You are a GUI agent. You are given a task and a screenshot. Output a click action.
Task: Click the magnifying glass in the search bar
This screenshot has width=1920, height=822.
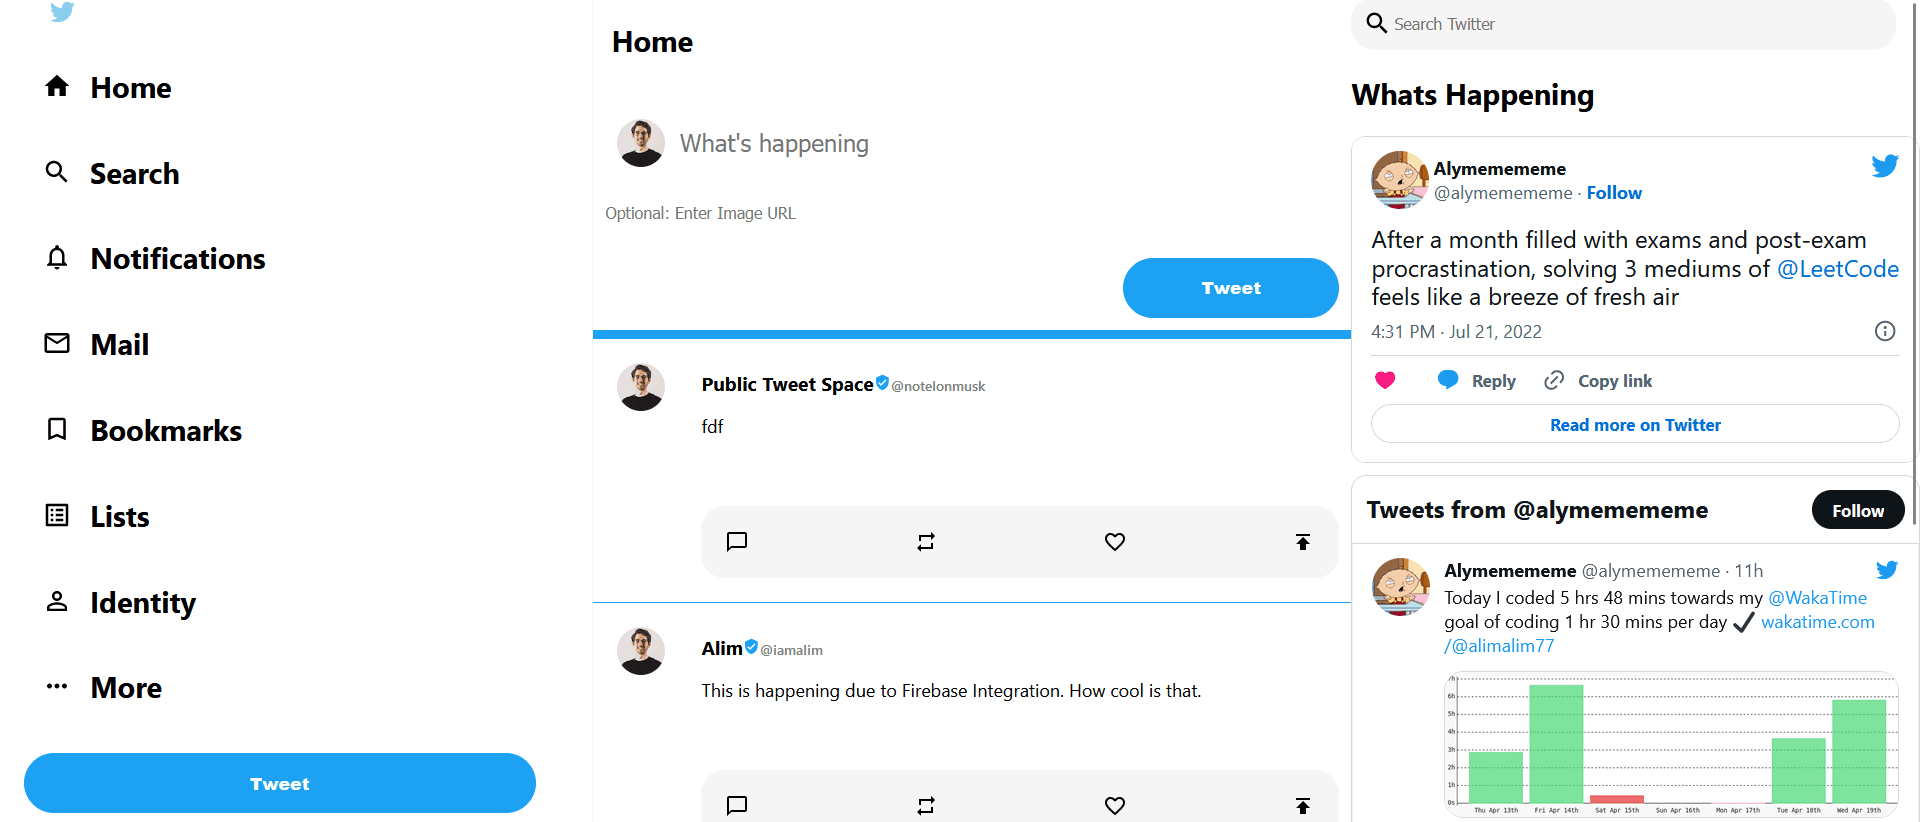click(1376, 22)
